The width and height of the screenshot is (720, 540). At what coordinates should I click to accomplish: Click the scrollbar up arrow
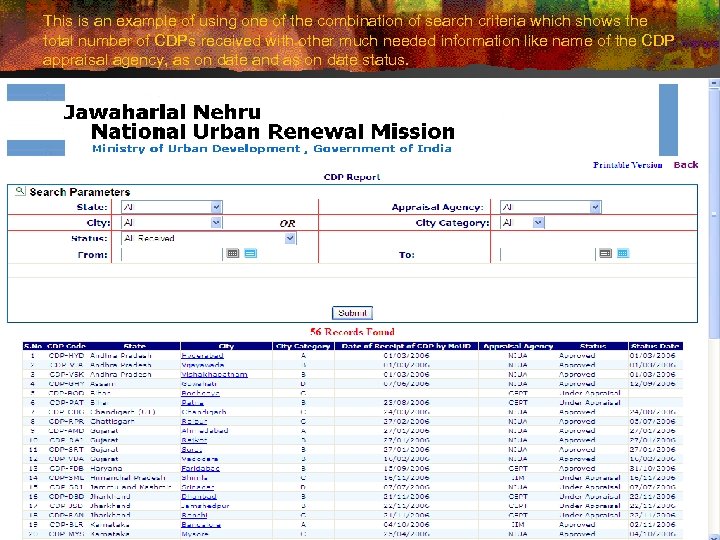(714, 83)
